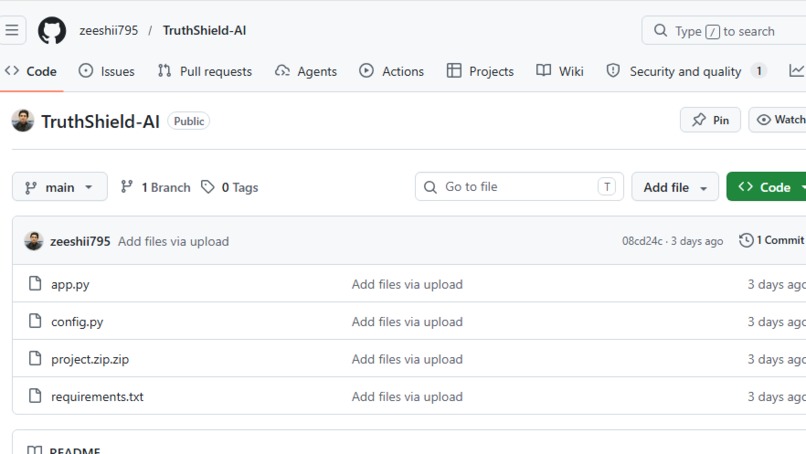This screenshot has width=806, height=454.
Task: Go to GitHub home via Octocat logo
Action: (x=52, y=30)
